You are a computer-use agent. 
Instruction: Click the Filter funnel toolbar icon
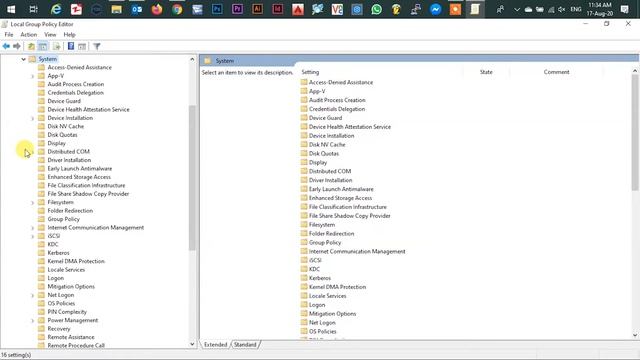pos(97,47)
